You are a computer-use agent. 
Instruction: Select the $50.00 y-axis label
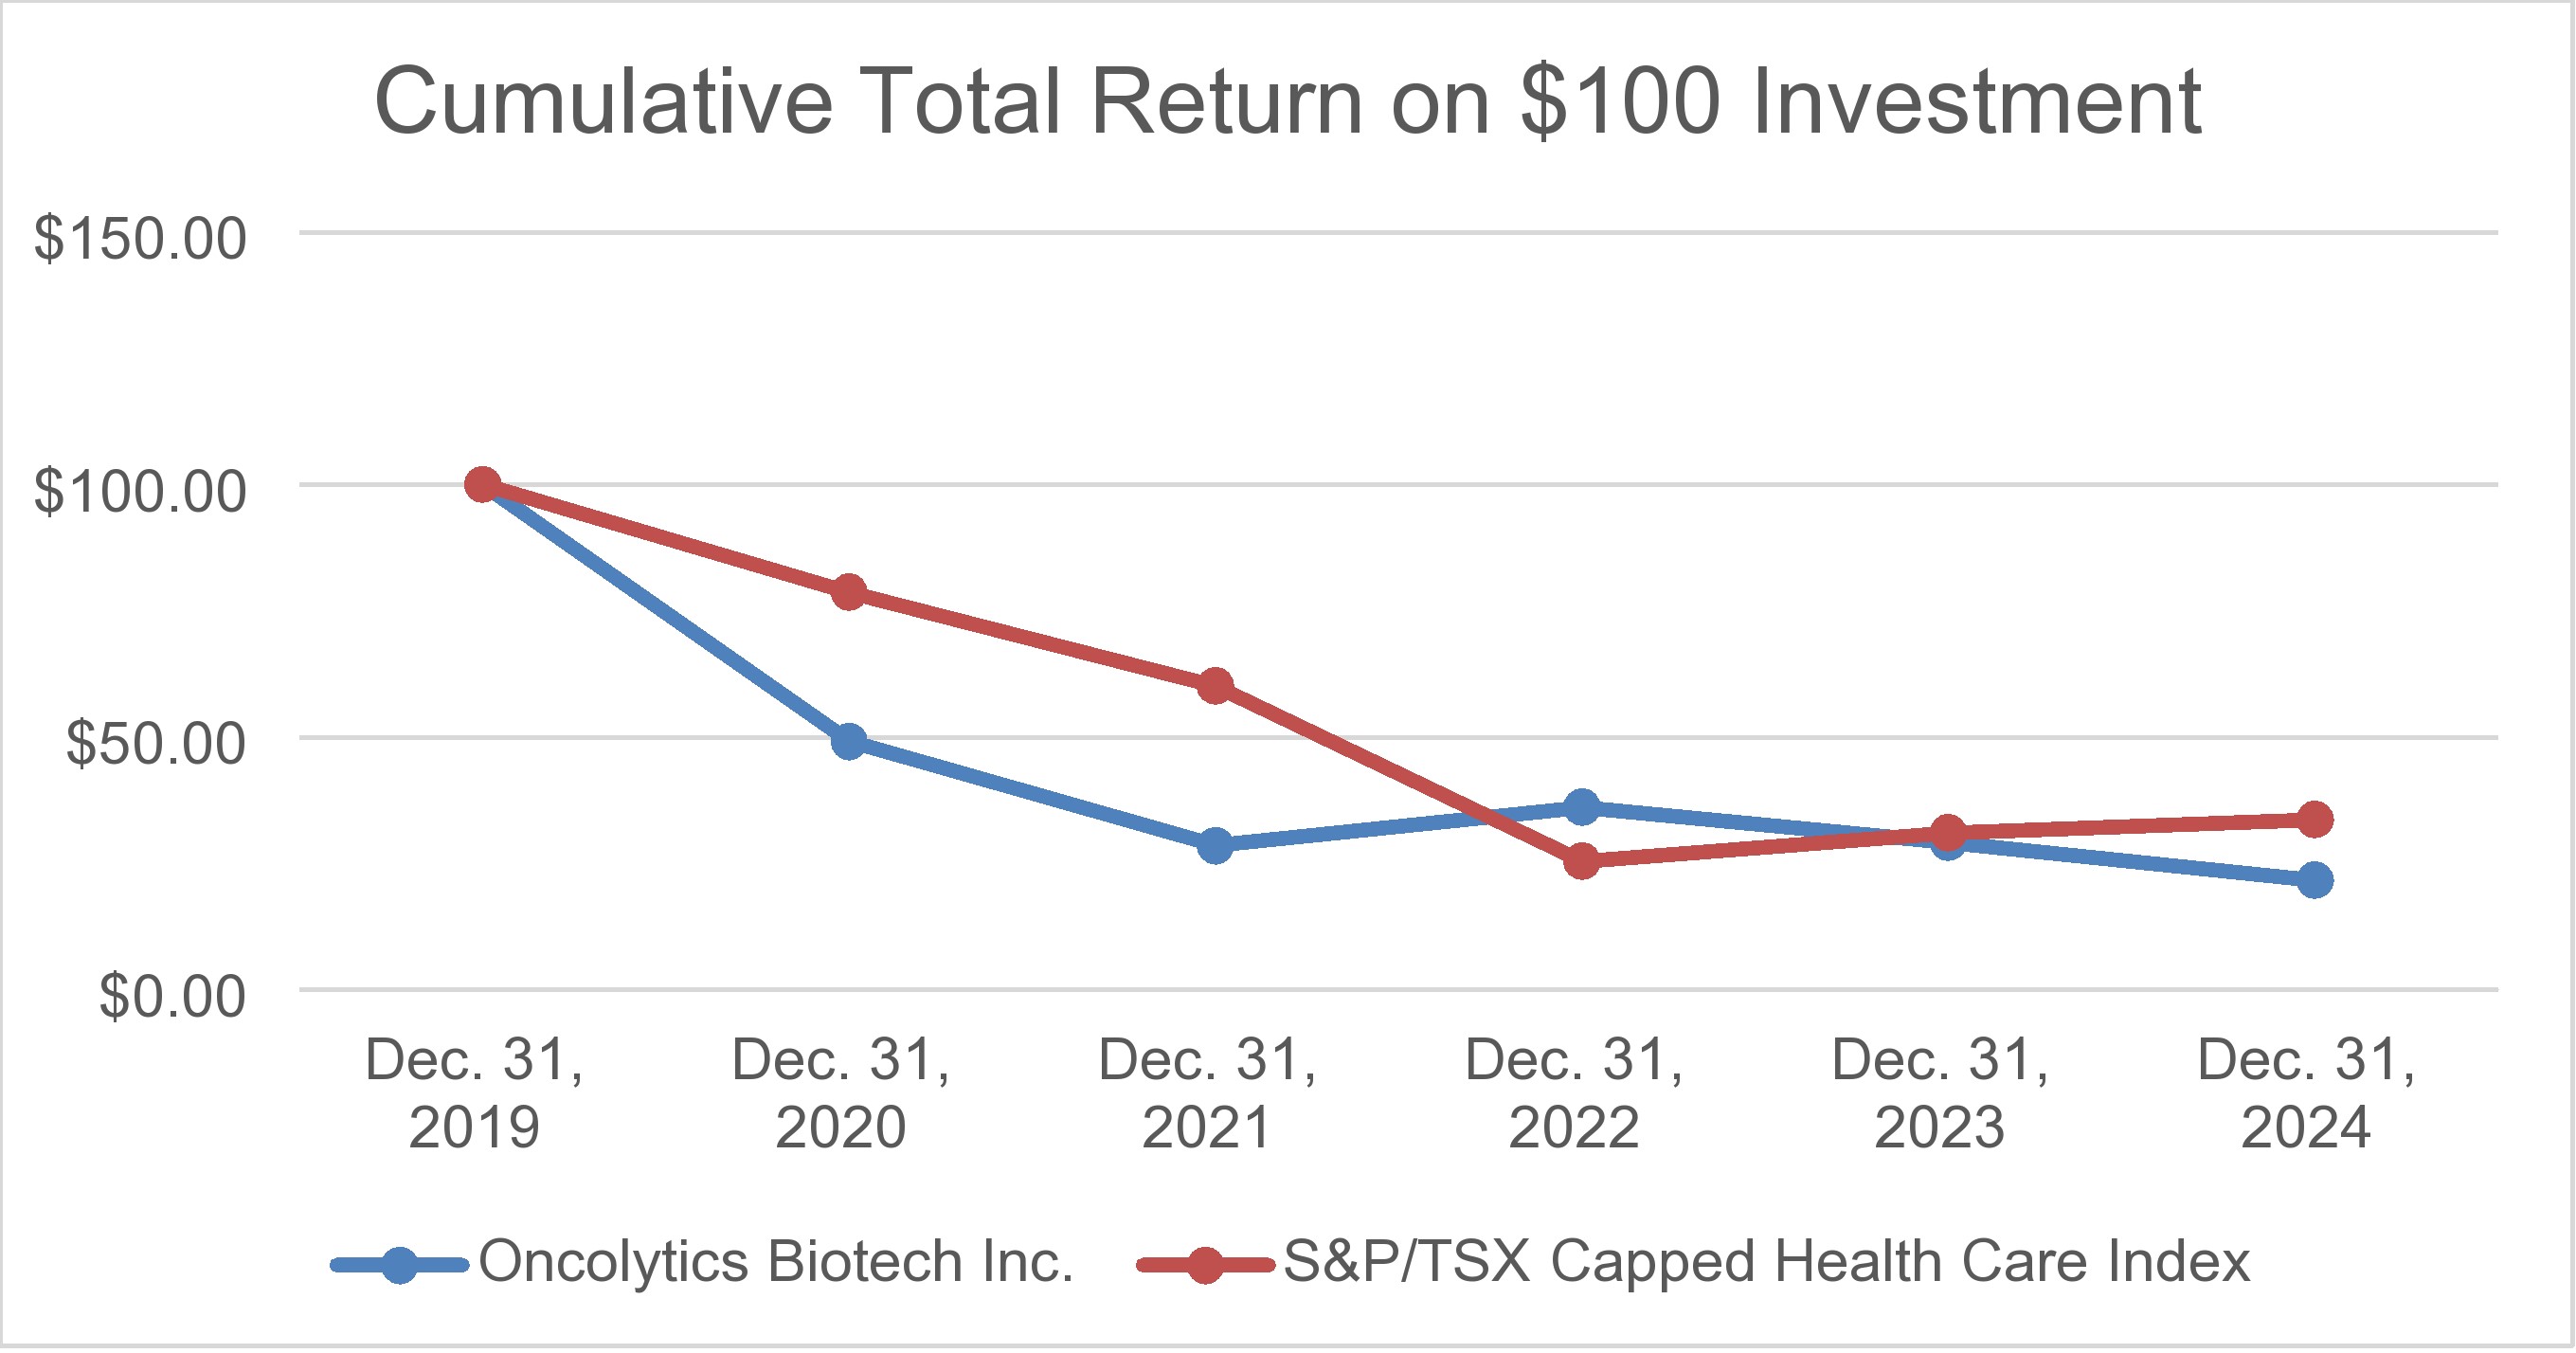pos(155,744)
